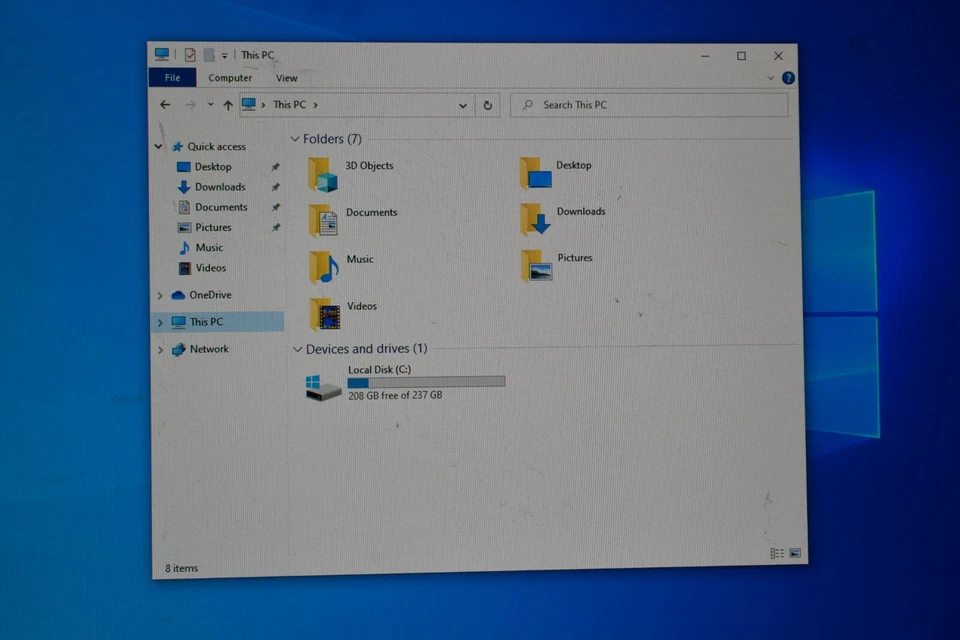Maximize the This PC window
This screenshot has width=960, height=640.
point(741,56)
